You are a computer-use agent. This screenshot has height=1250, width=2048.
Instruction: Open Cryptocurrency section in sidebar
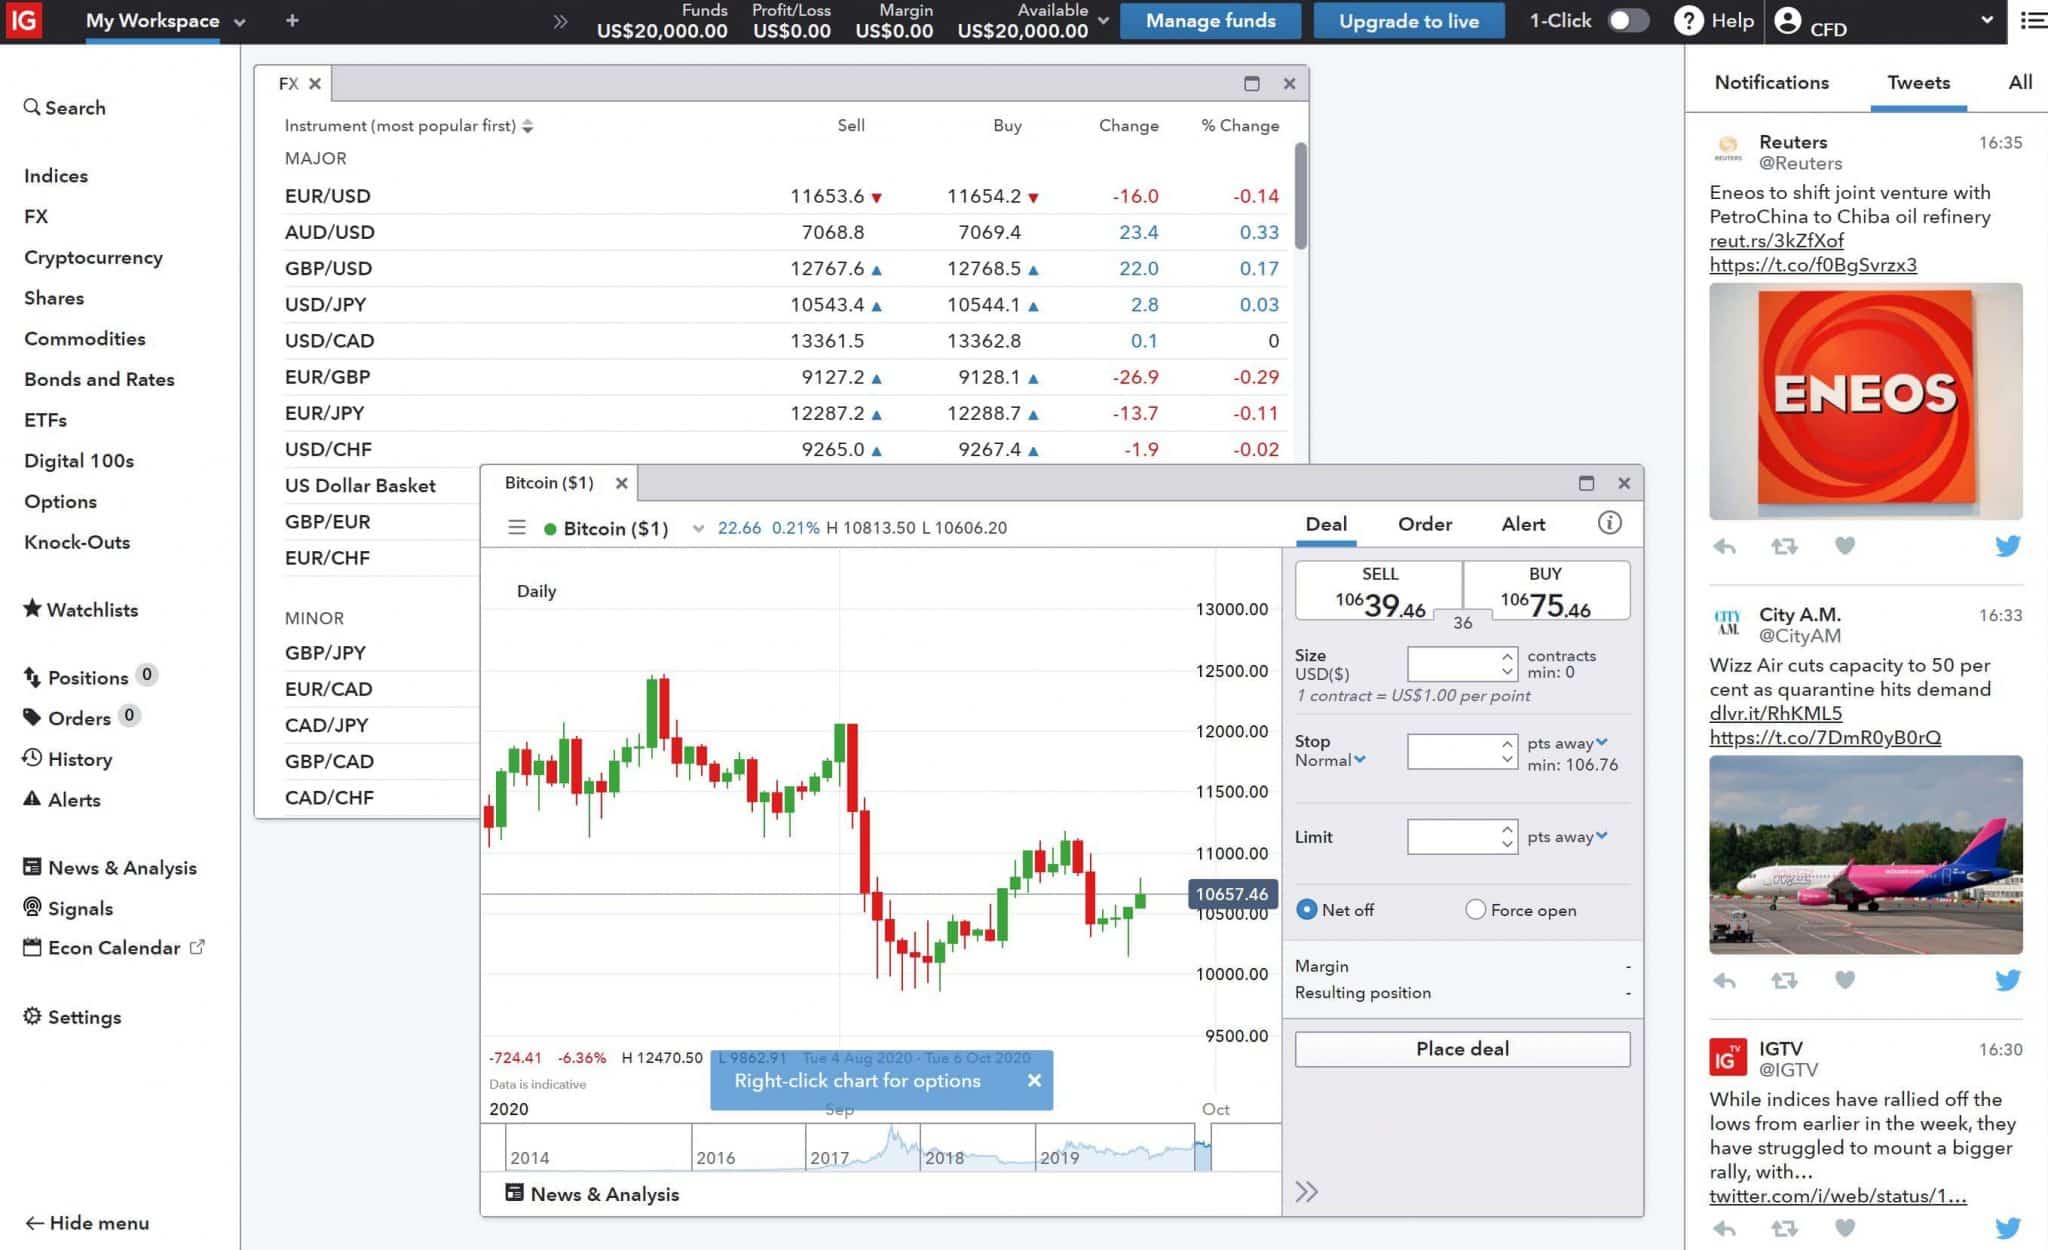coord(94,256)
